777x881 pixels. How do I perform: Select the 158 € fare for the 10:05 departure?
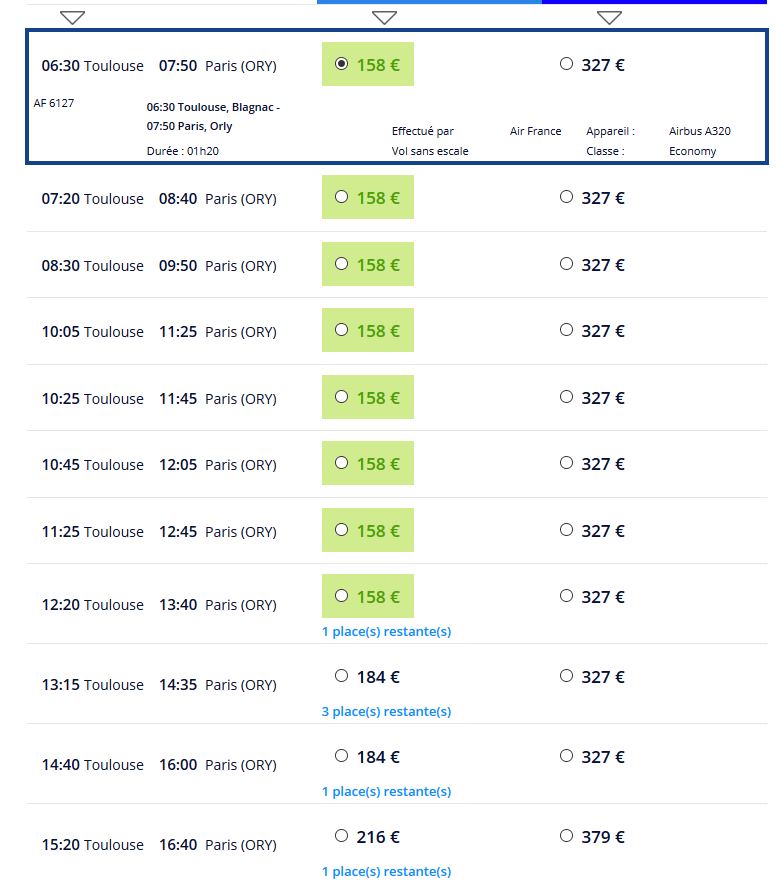click(343, 330)
